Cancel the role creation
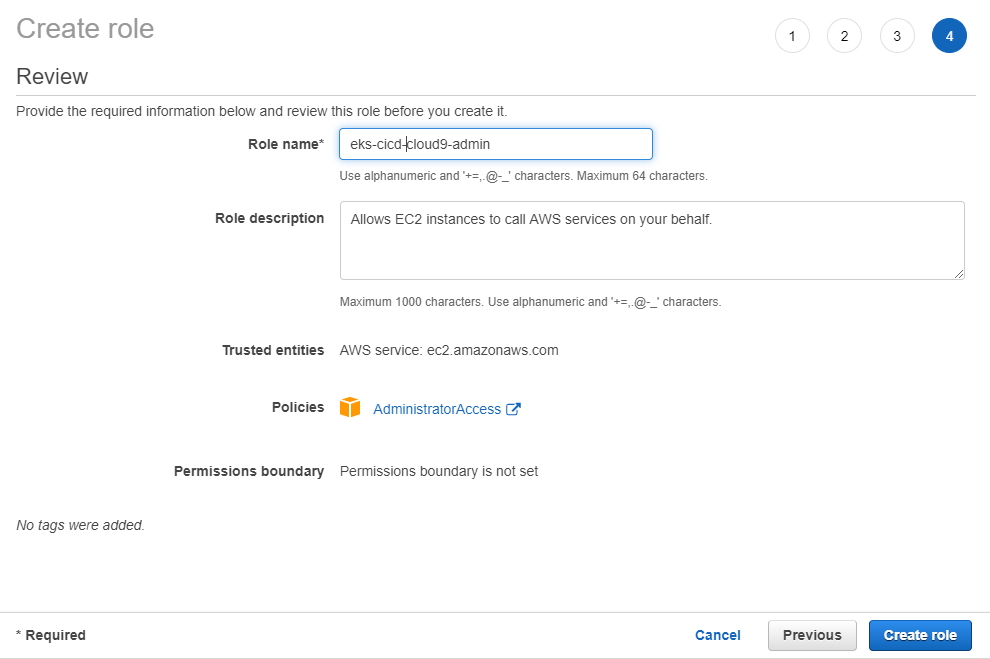This screenshot has width=990, height=659. [717, 635]
